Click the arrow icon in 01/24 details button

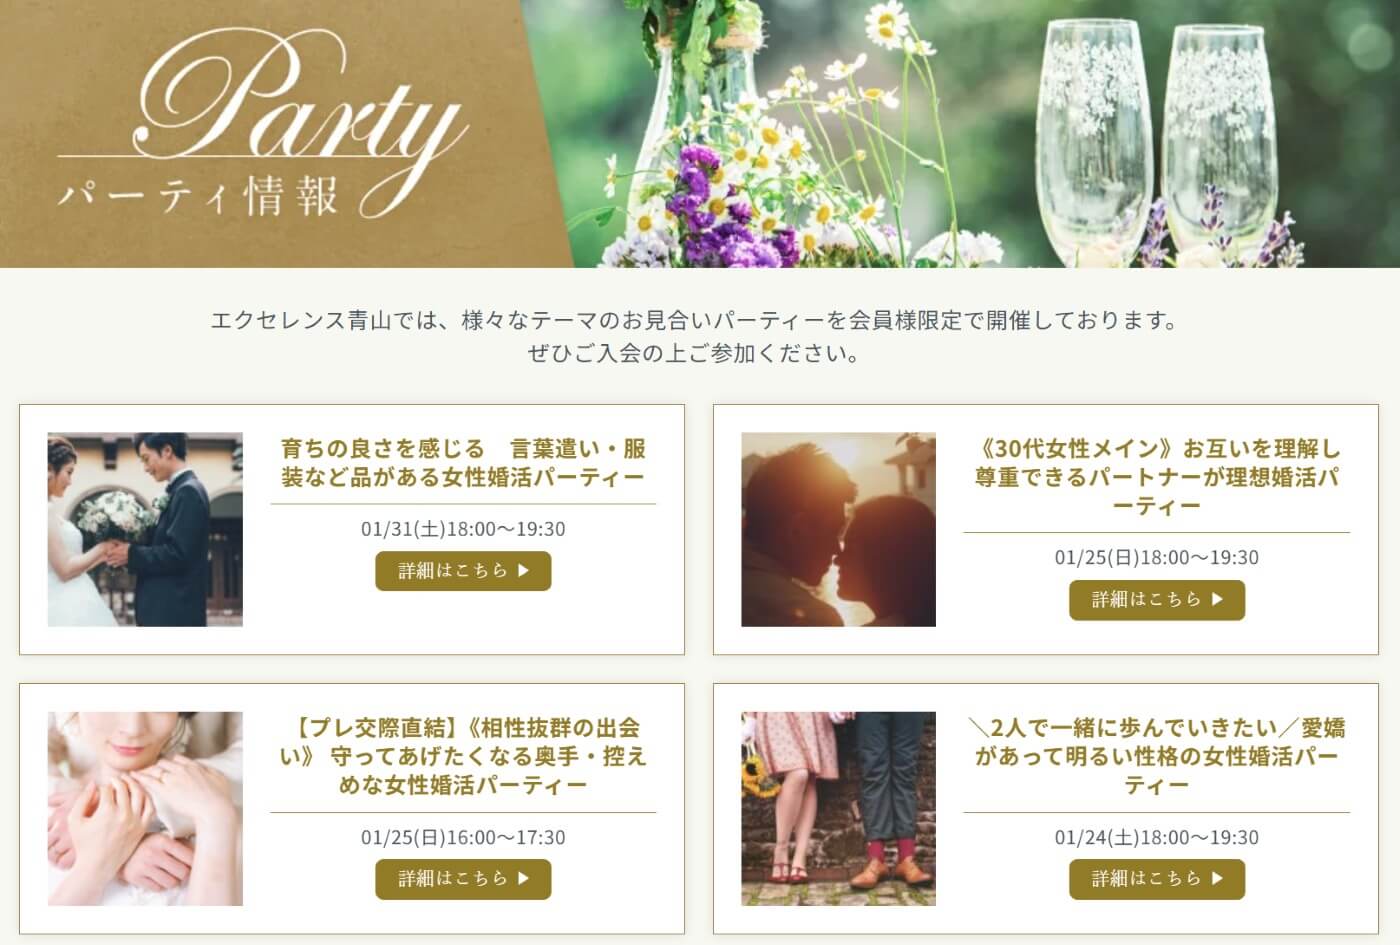[1217, 879]
